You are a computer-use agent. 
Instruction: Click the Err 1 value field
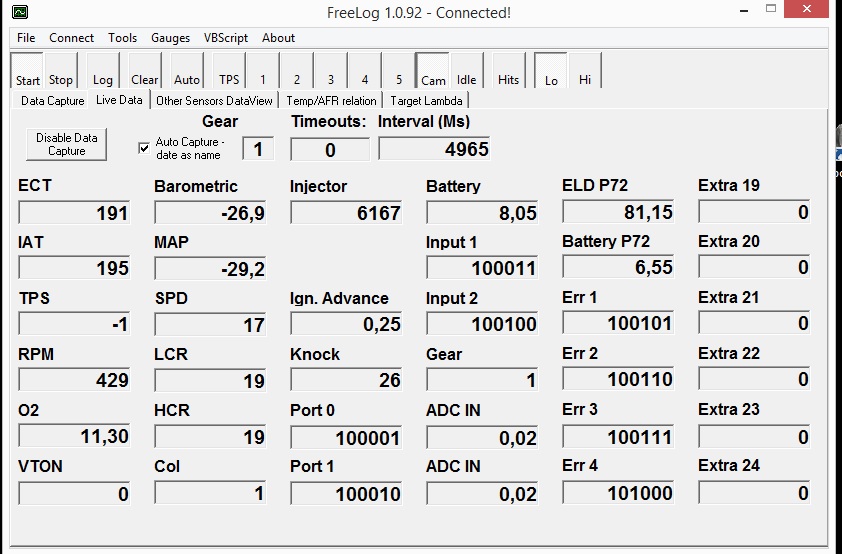pyautogui.click(x=618, y=323)
